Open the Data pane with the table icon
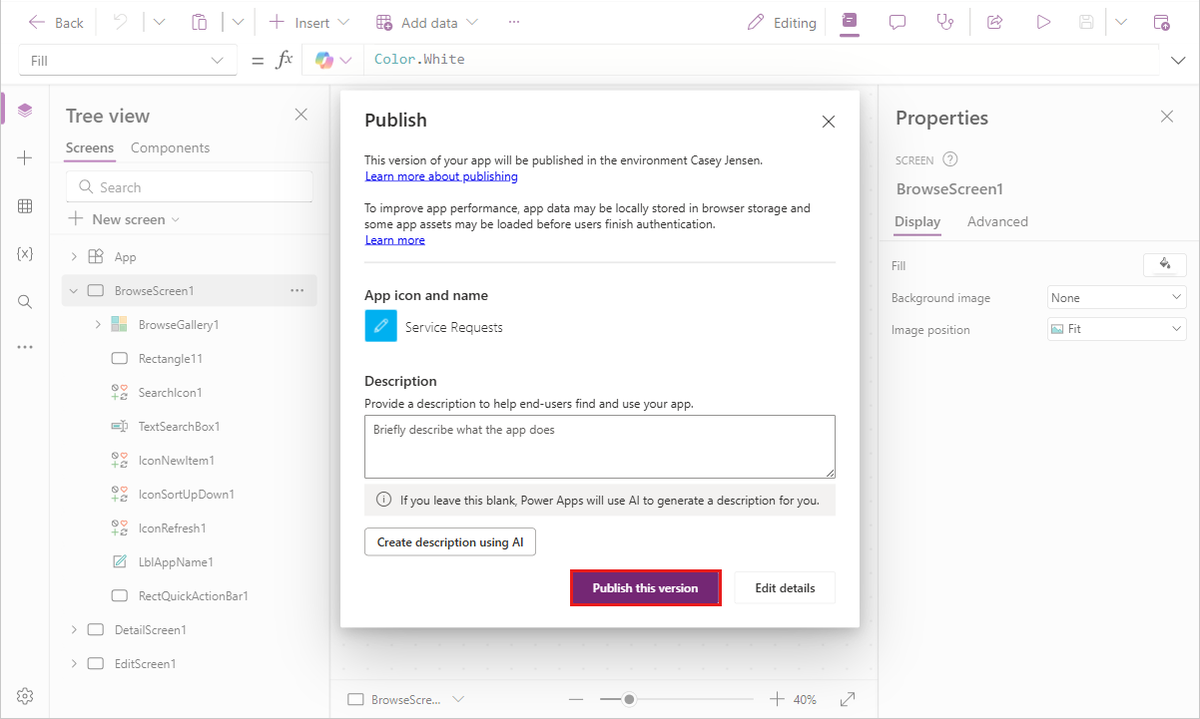The image size is (1200, 719). (25, 206)
